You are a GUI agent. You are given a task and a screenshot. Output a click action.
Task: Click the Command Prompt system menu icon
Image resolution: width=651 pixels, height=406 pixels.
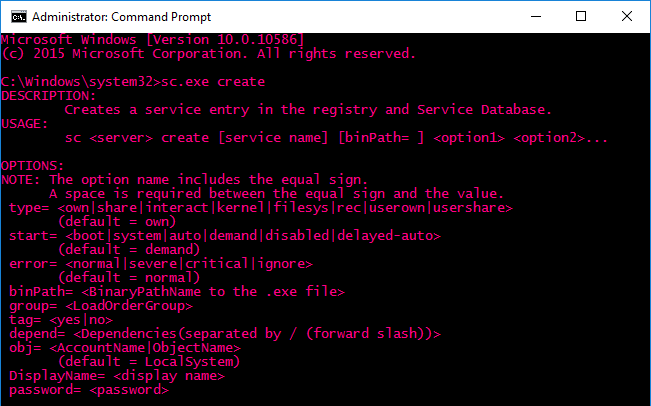point(19,17)
